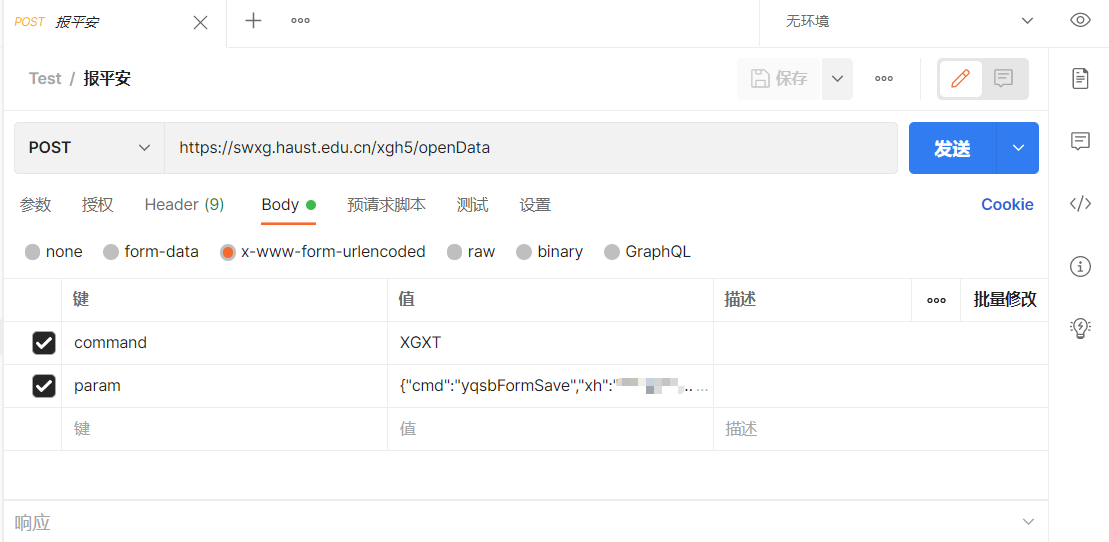Switch to the 预请求脚本 tab
Viewport: 1109px width, 542px height.
pyautogui.click(x=387, y=205)
